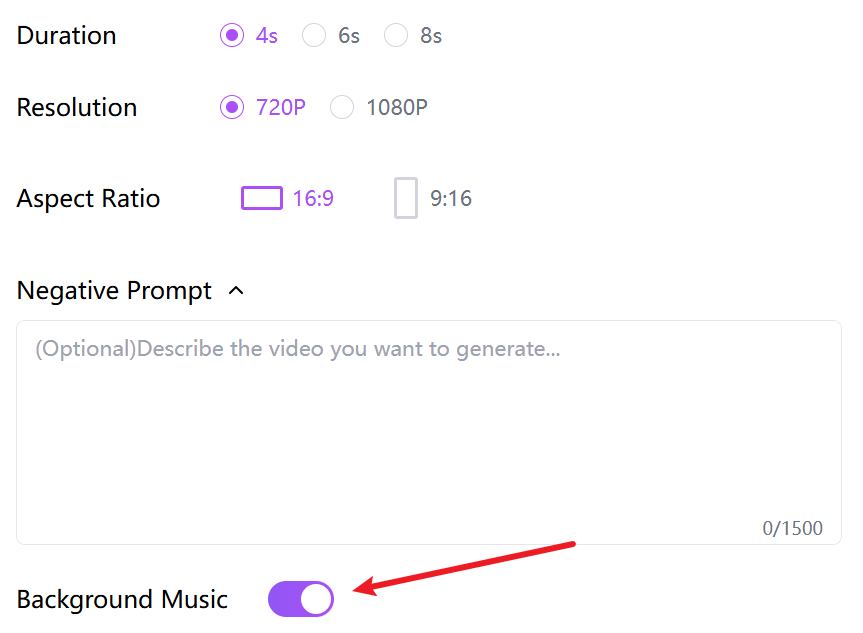The height and width of the screenshot is (633, 863).
Task: Click the 0/1500 character counter
Action: pyautogui.click(x=792, y=528)
